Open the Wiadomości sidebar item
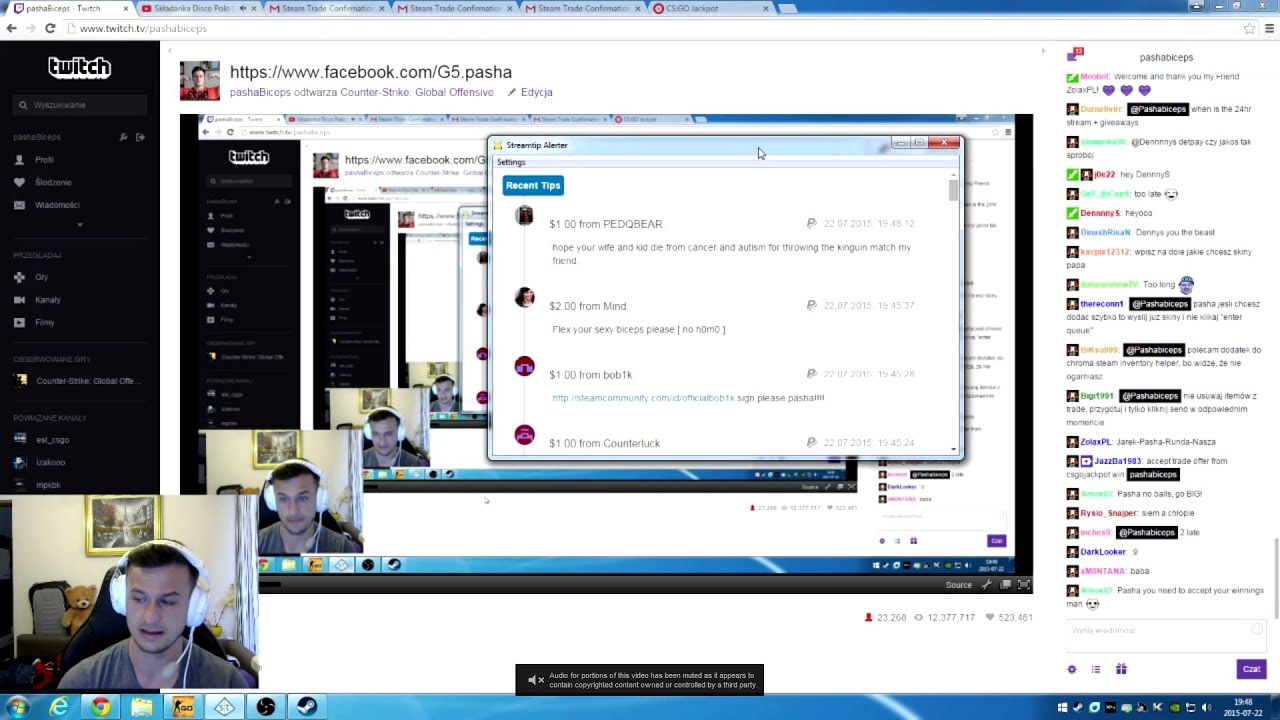This screenshot has height=720, width=1280. [x=57, y=205]
